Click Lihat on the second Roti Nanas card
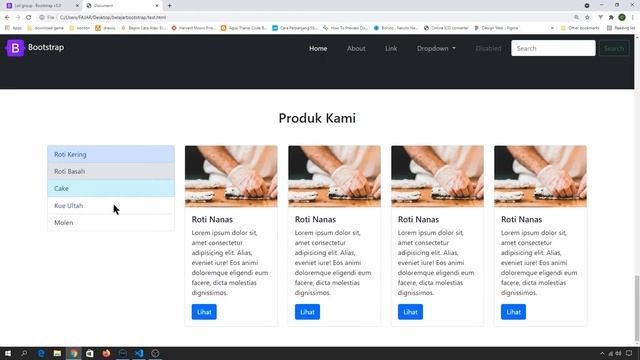 tap(307, 312)
